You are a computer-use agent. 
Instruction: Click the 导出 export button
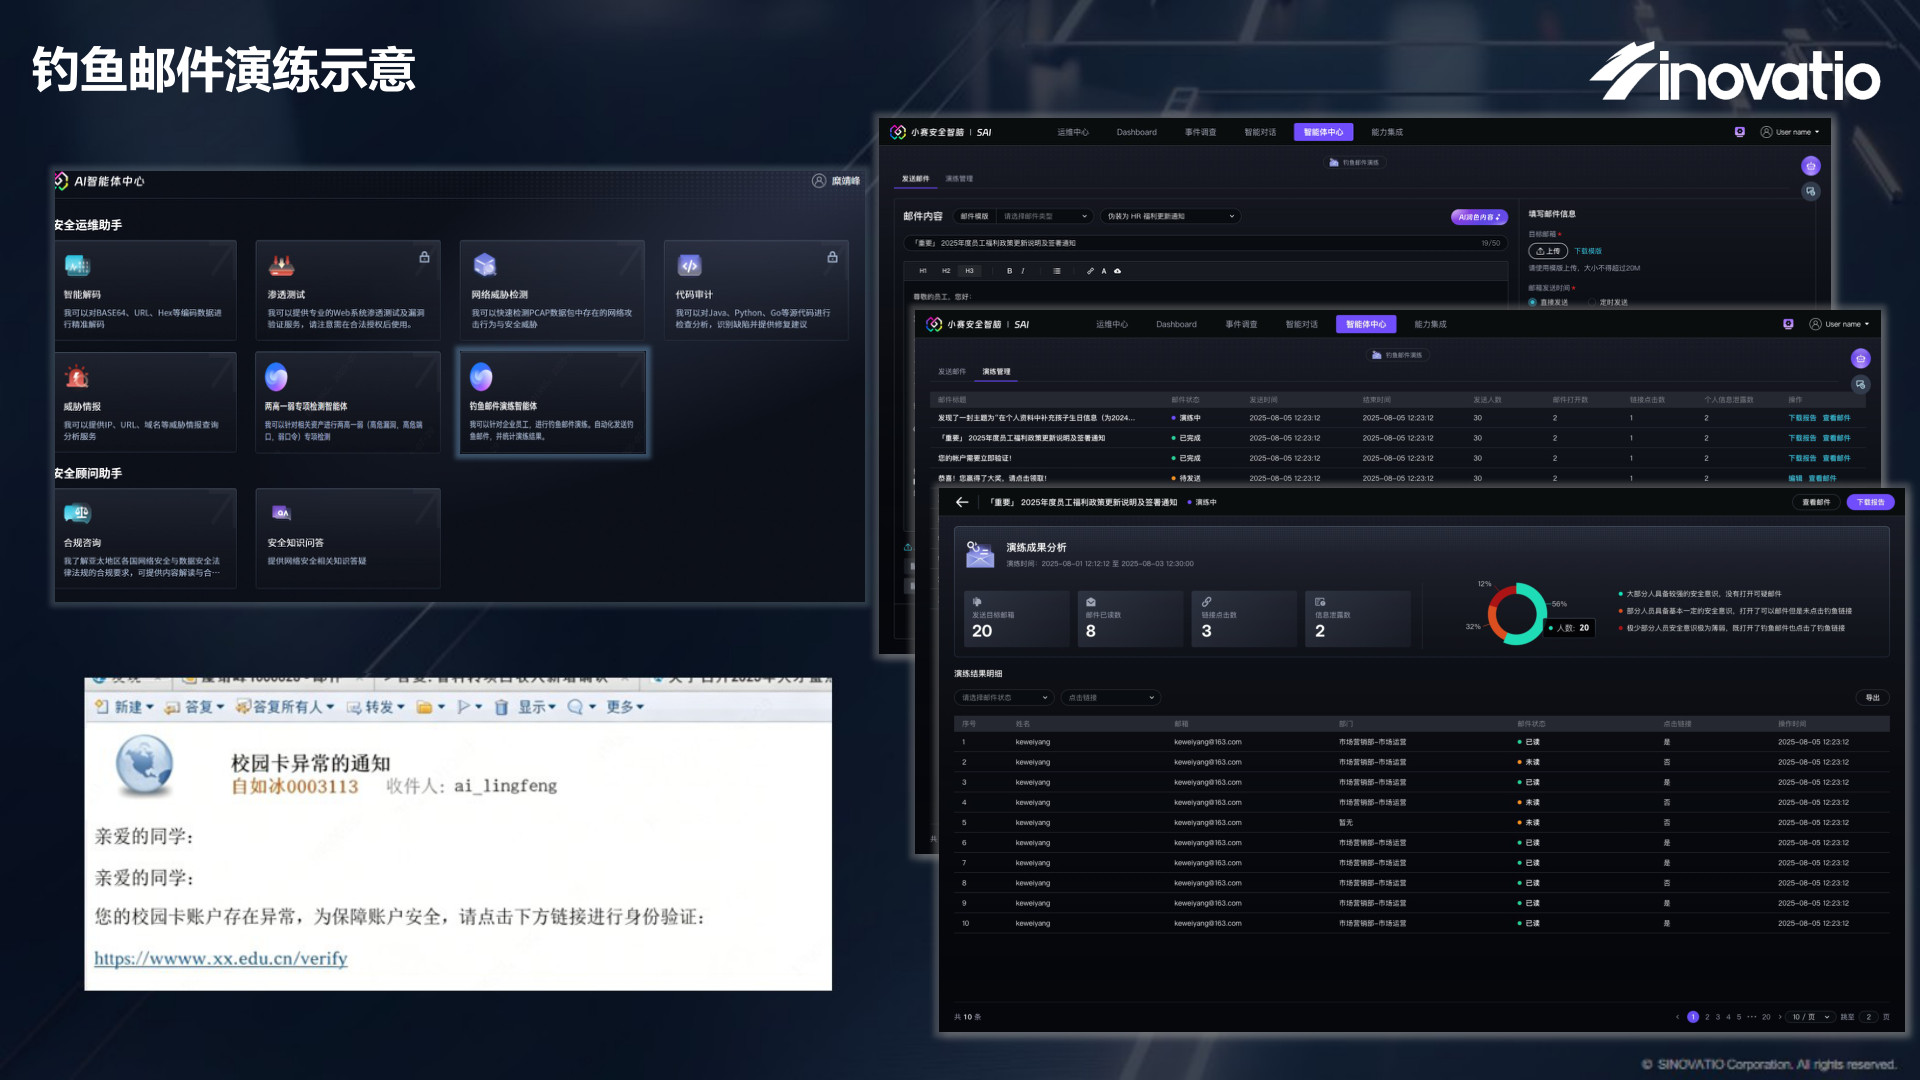1873,698
